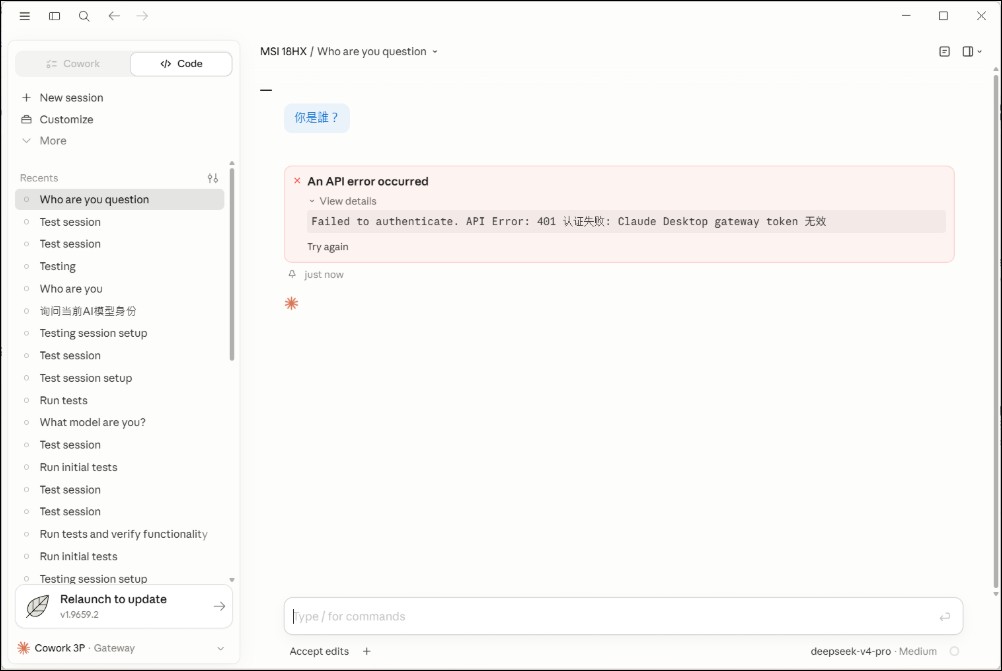Click the error message code text

pos(569,222)
